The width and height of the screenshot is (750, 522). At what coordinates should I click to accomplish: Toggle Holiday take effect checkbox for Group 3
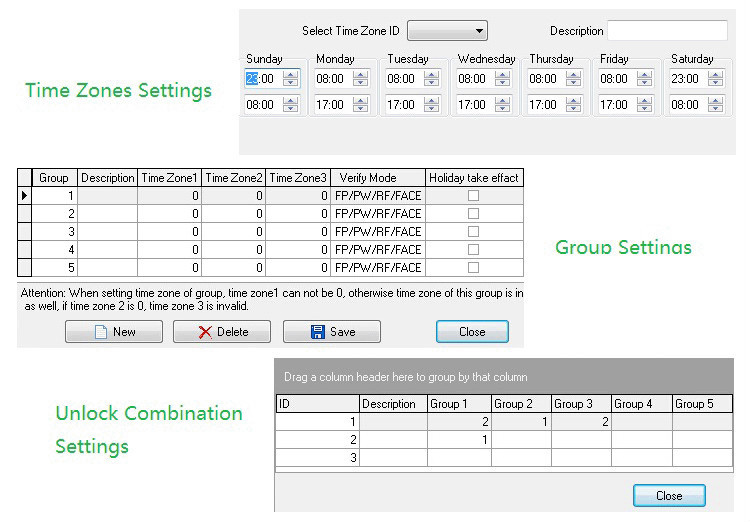pyautogui.click(x=473, y=232)
